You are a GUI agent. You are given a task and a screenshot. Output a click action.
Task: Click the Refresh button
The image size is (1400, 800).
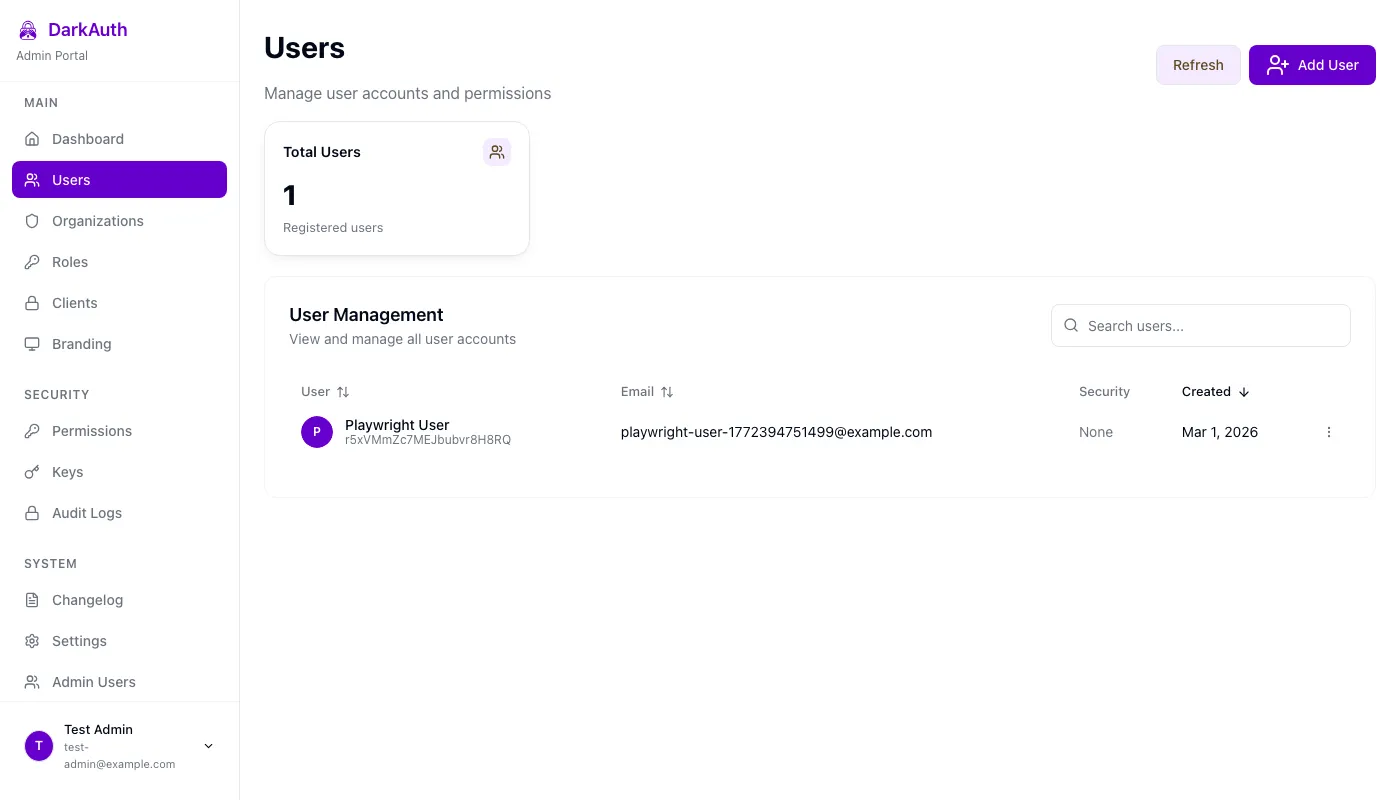point(1198,64)
